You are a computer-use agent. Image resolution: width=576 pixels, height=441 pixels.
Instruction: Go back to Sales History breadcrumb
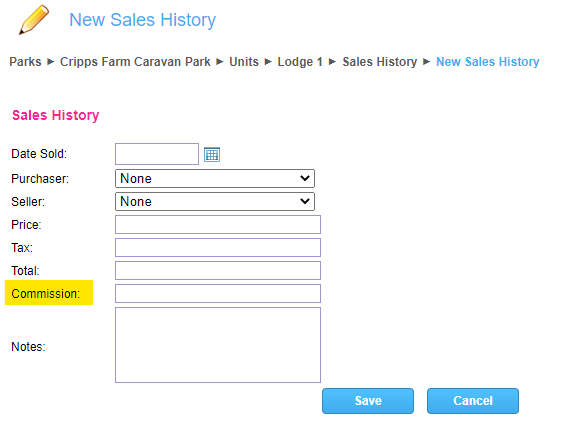[x=380, y=62]
